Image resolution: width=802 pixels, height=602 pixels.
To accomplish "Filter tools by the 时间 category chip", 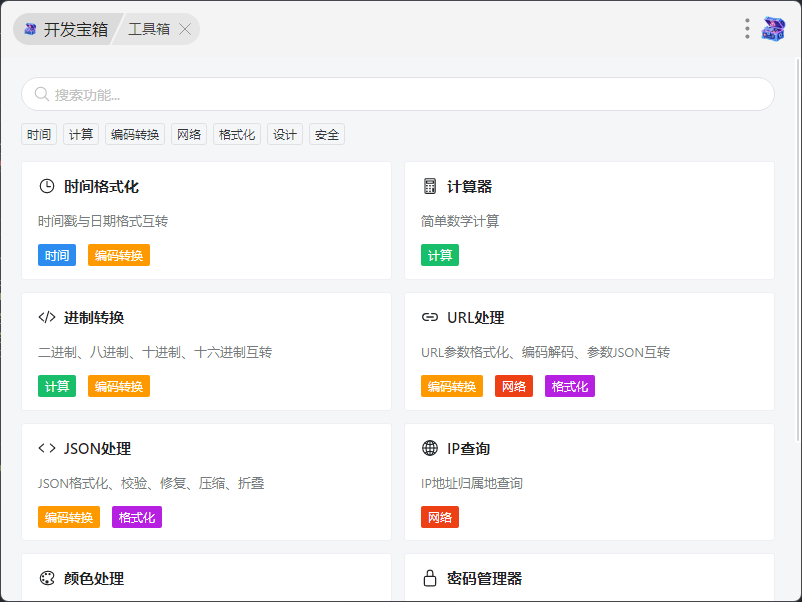I will click(x=39, y=135).
